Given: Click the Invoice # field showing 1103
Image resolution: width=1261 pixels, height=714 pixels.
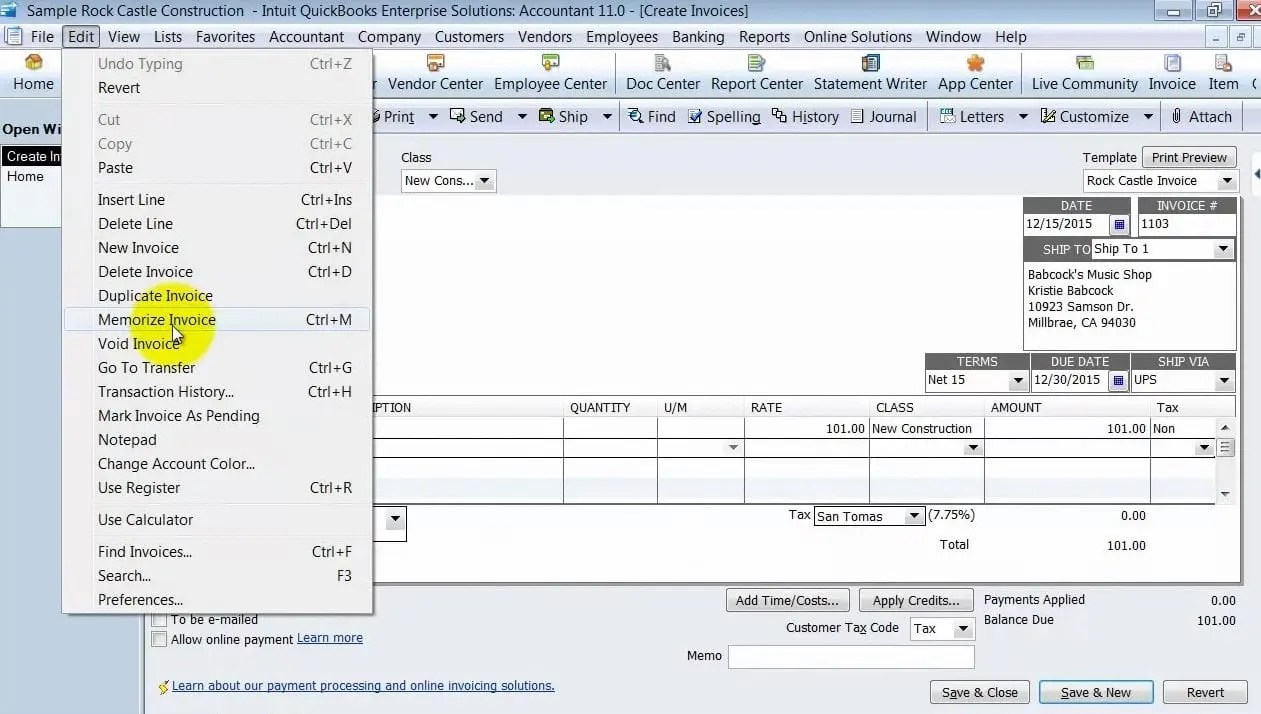Looking at the screenshot, I should click(1187, 224).
